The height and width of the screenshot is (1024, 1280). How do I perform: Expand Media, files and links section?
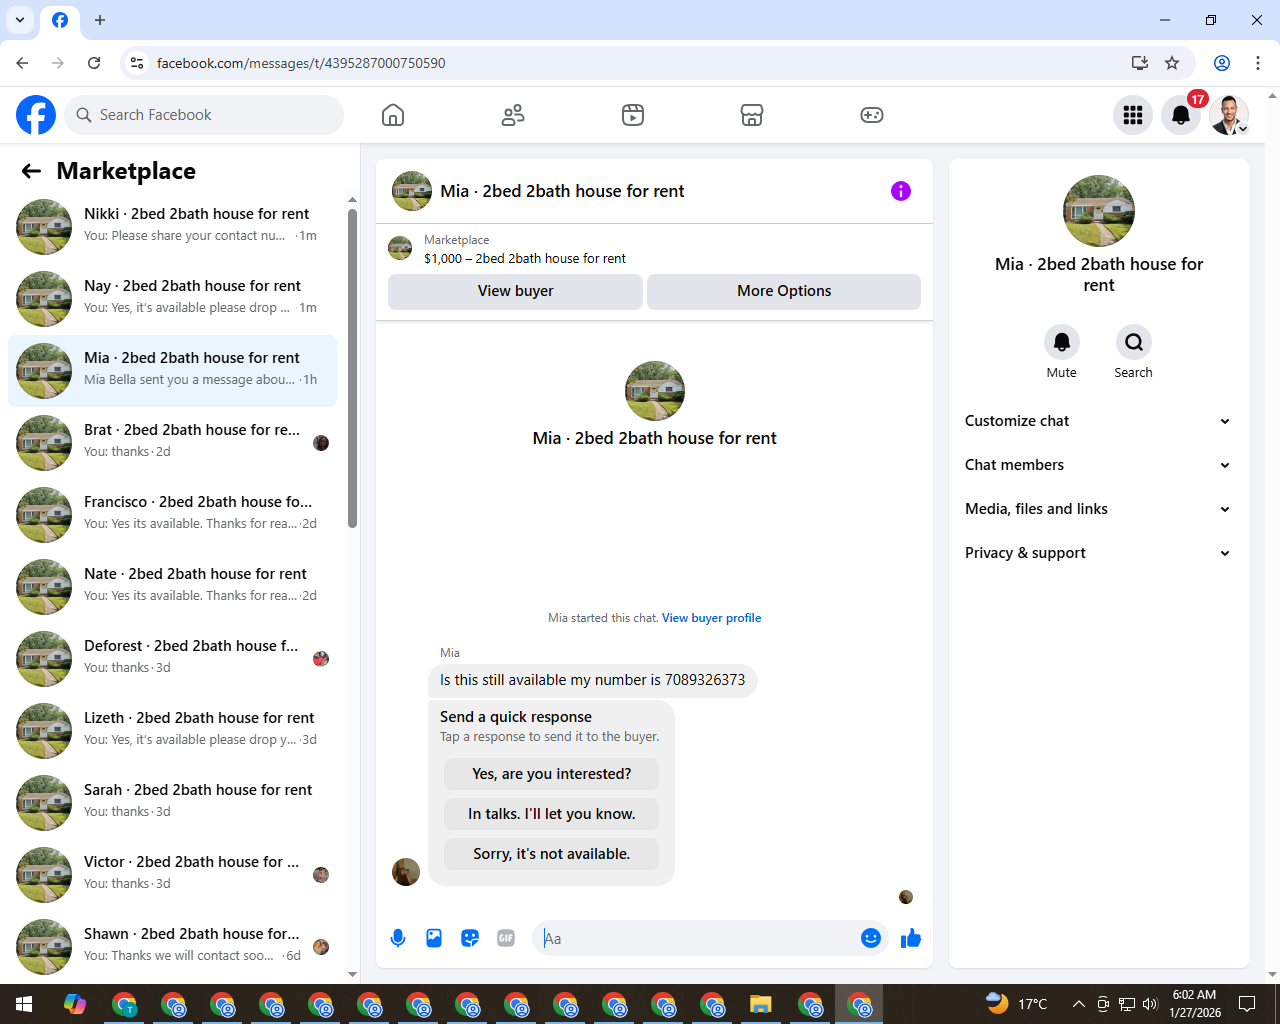pyautogui.click(x=1098, y=509)
